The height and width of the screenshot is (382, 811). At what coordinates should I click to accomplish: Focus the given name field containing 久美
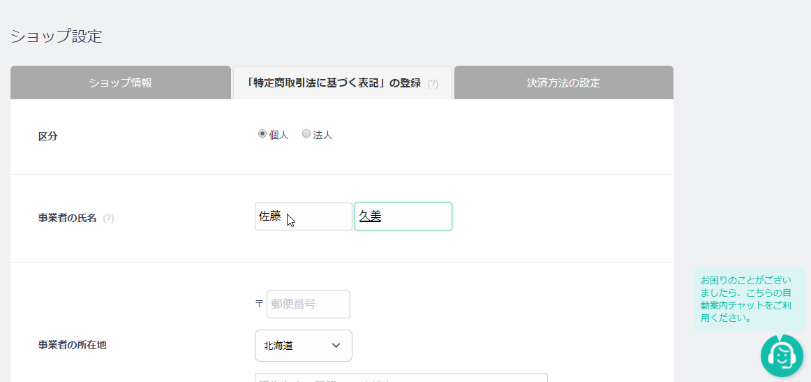403,217
